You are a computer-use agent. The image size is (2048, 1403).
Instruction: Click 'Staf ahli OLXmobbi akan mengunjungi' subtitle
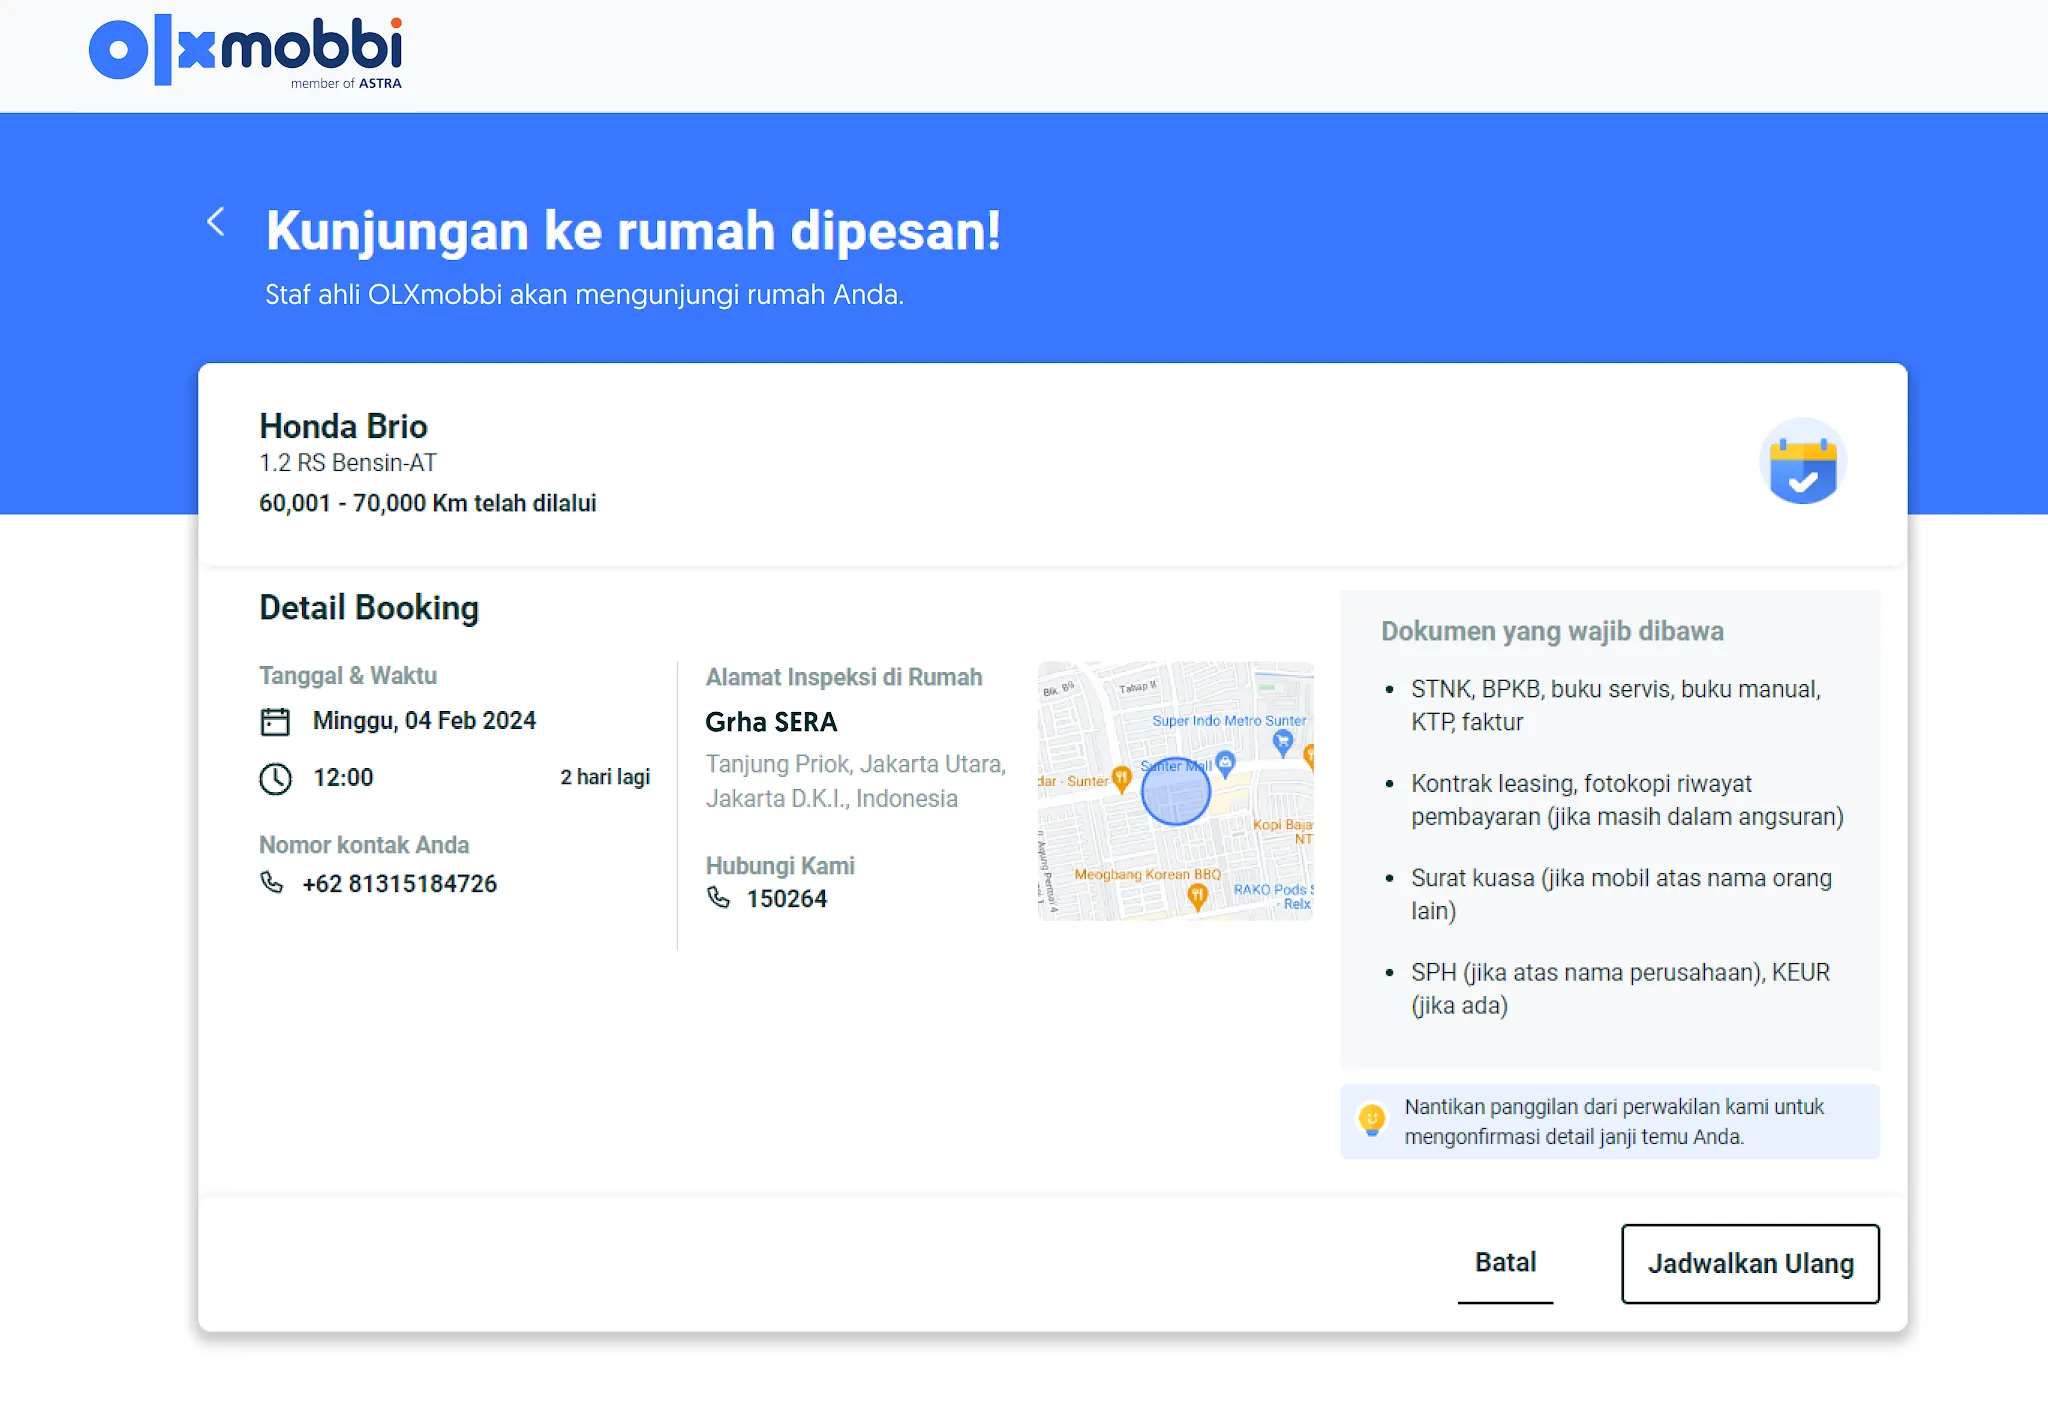click(x=584, y=295)
